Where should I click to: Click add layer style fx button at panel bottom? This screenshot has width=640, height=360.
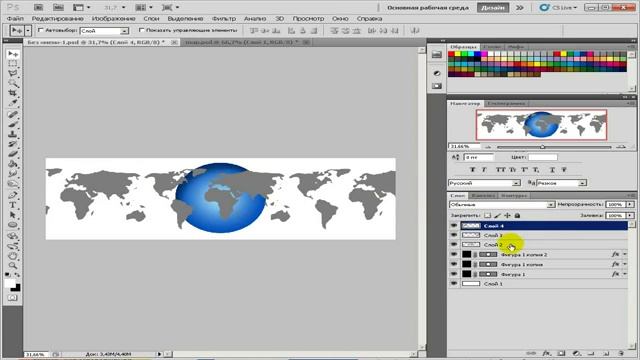click(x=547, y=353)
